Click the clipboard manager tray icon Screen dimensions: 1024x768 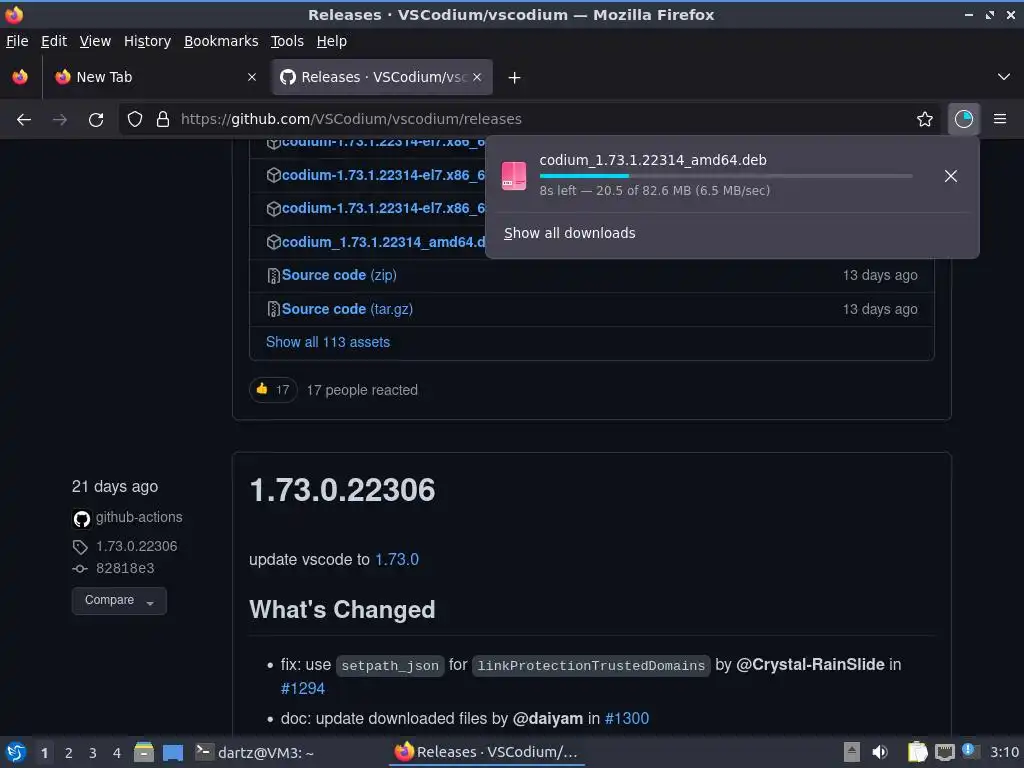click(918, 752)
